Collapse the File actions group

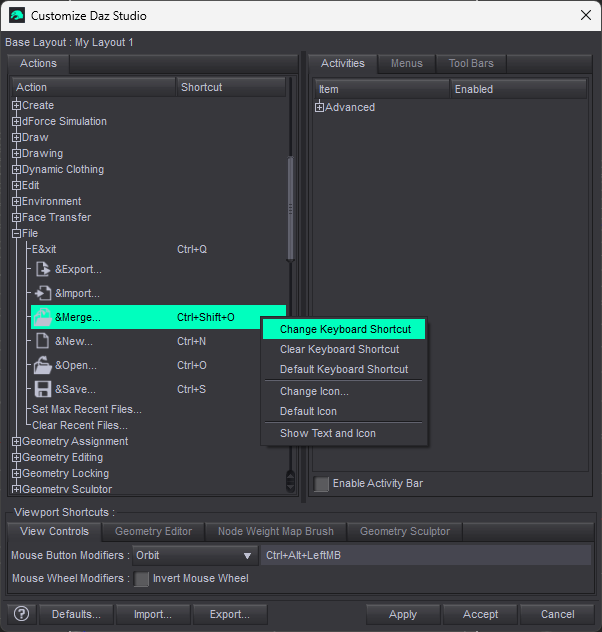16,233
